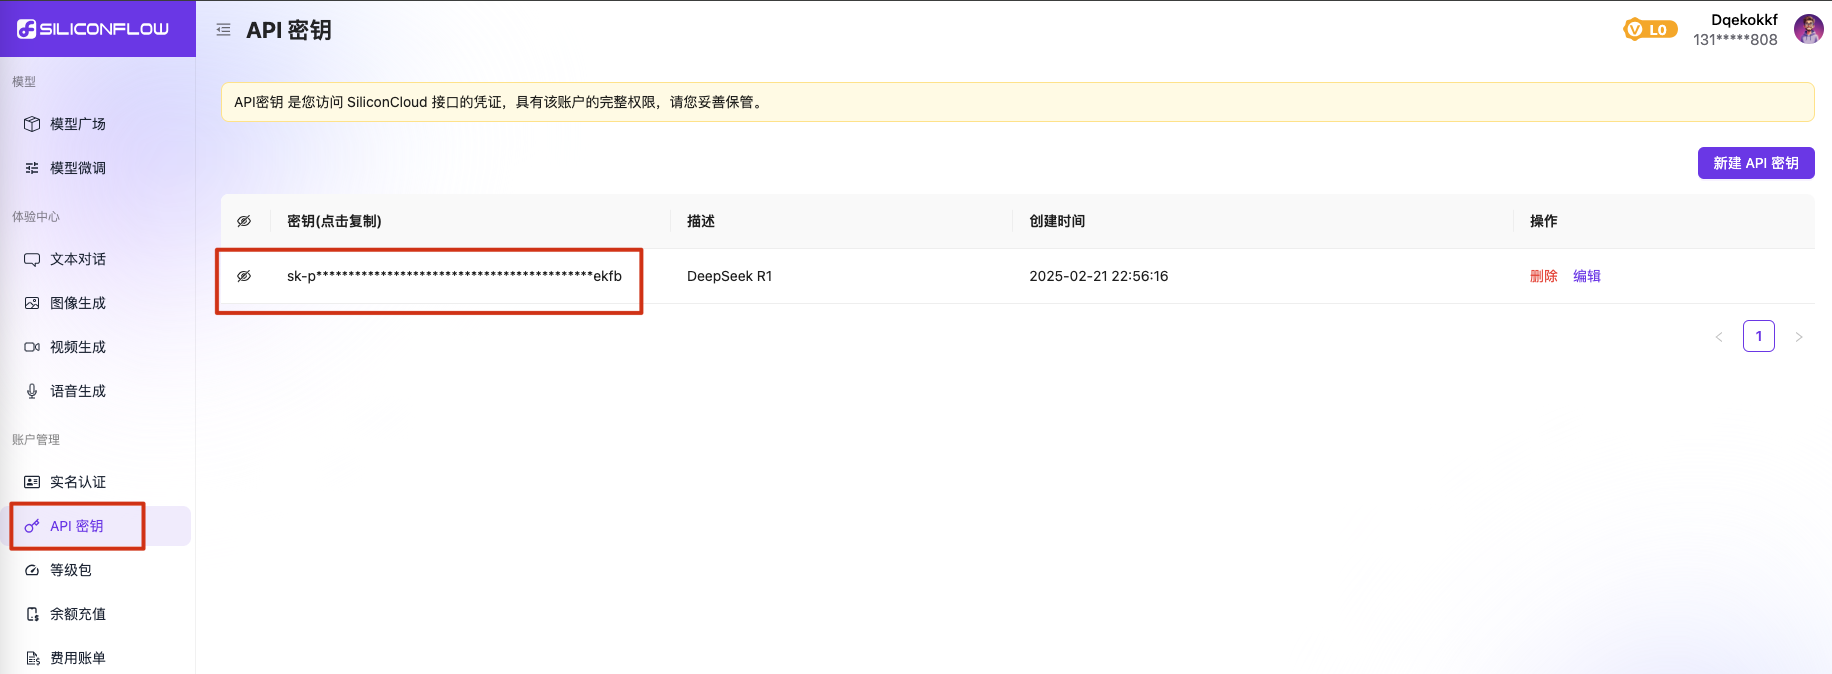Viewport: 1832px width, 674px height.
Task: Click the yellow API key warning notice
Action: click(x=1018, y=102)
